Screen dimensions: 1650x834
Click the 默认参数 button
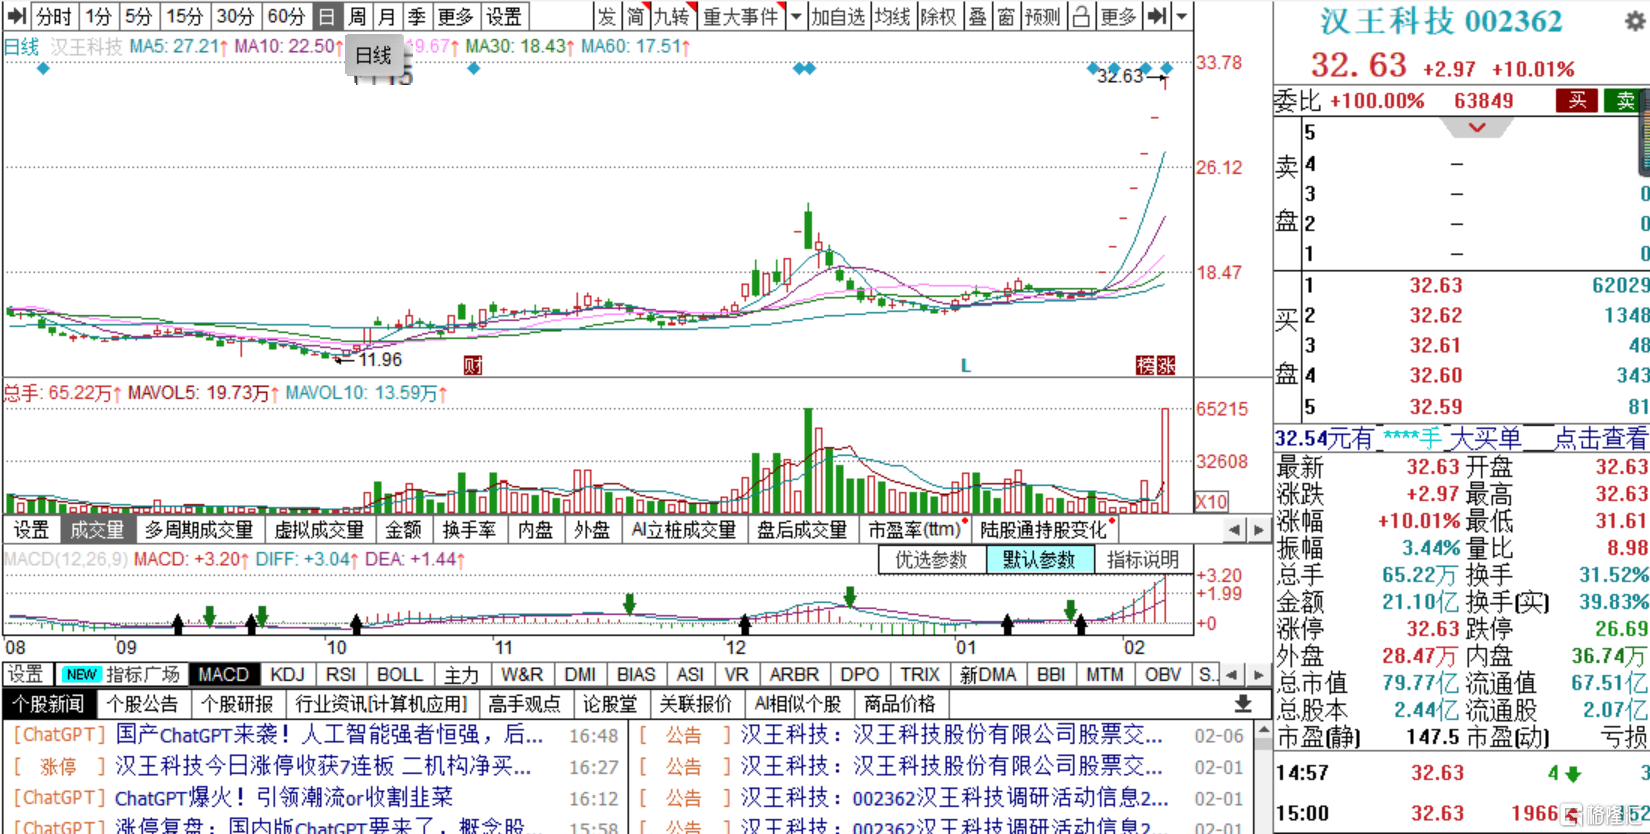point(1039,559)
